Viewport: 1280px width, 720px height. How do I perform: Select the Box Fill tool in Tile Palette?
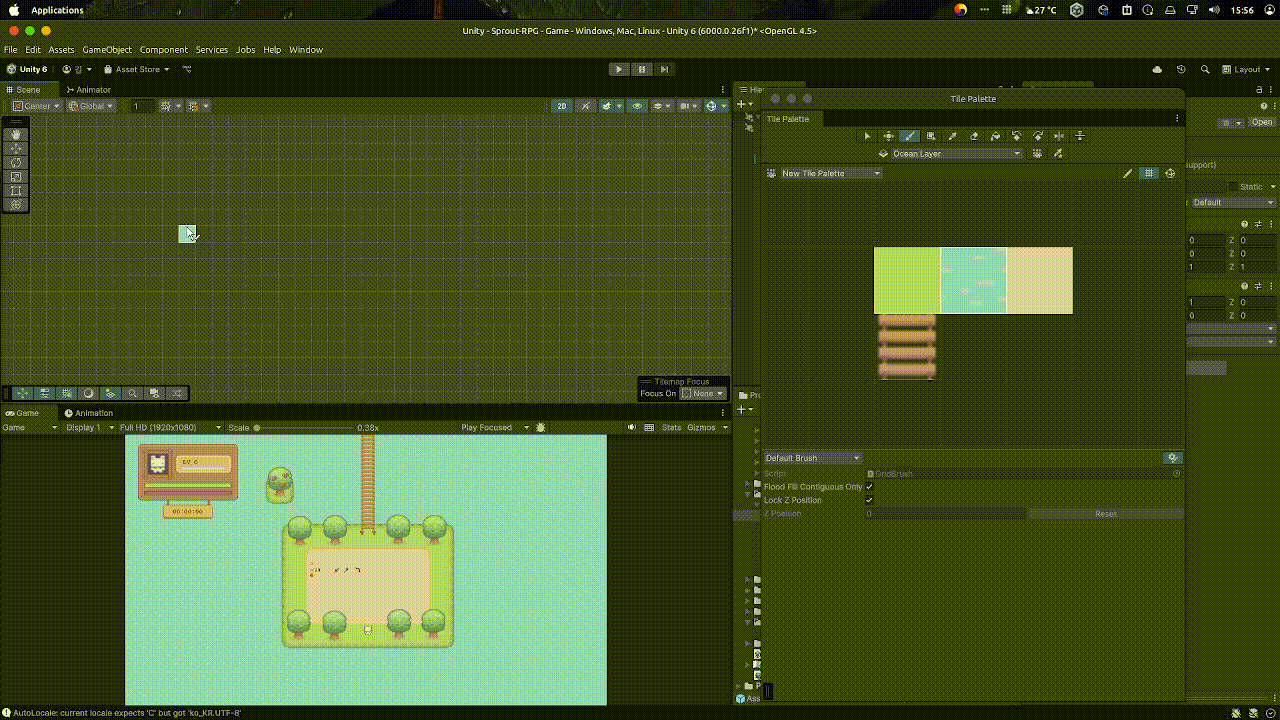[931, 136]
